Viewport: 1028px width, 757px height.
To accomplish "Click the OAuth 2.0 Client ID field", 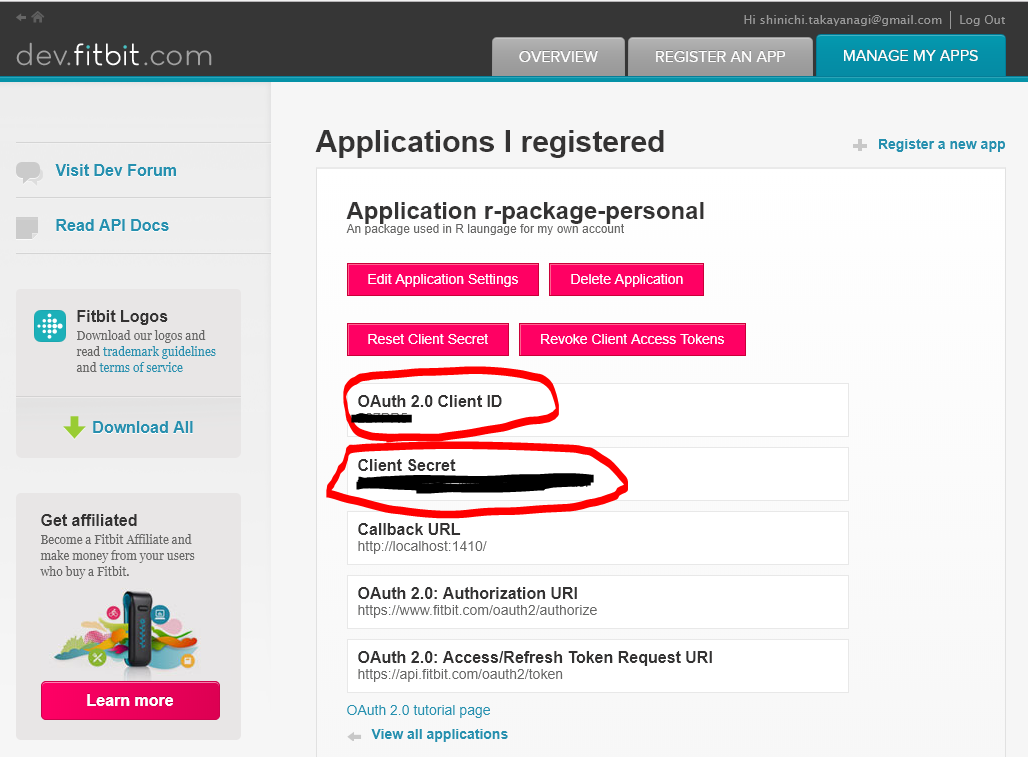I will pyautogui.click(x=597, y=410).
